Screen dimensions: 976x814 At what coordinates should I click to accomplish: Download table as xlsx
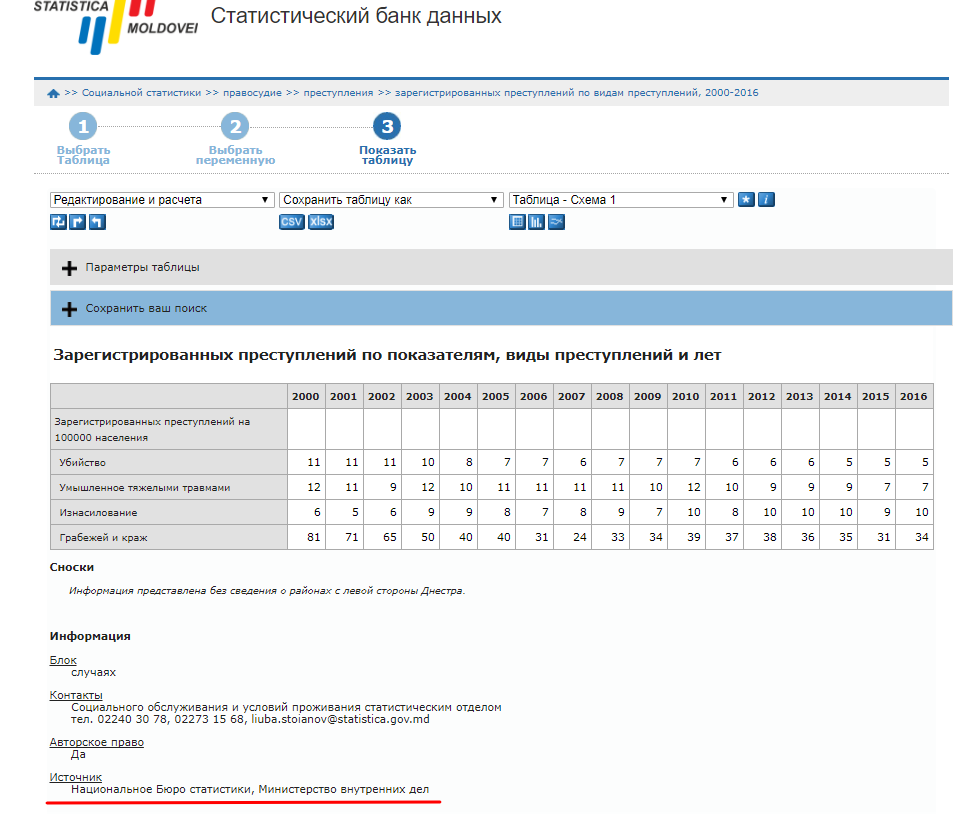point(321,222)
